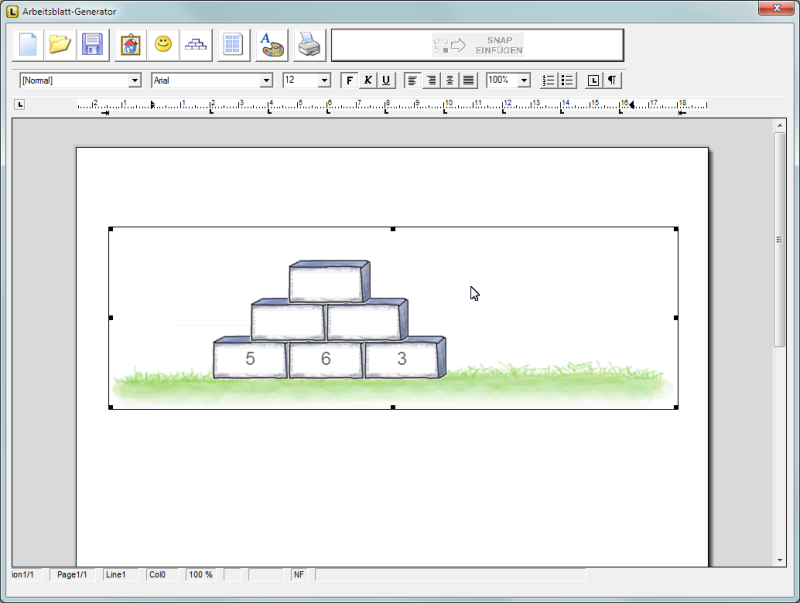Click the vertical scrollbar down arrow
Screen dimensions: 800x603
(x=780, y=560)
